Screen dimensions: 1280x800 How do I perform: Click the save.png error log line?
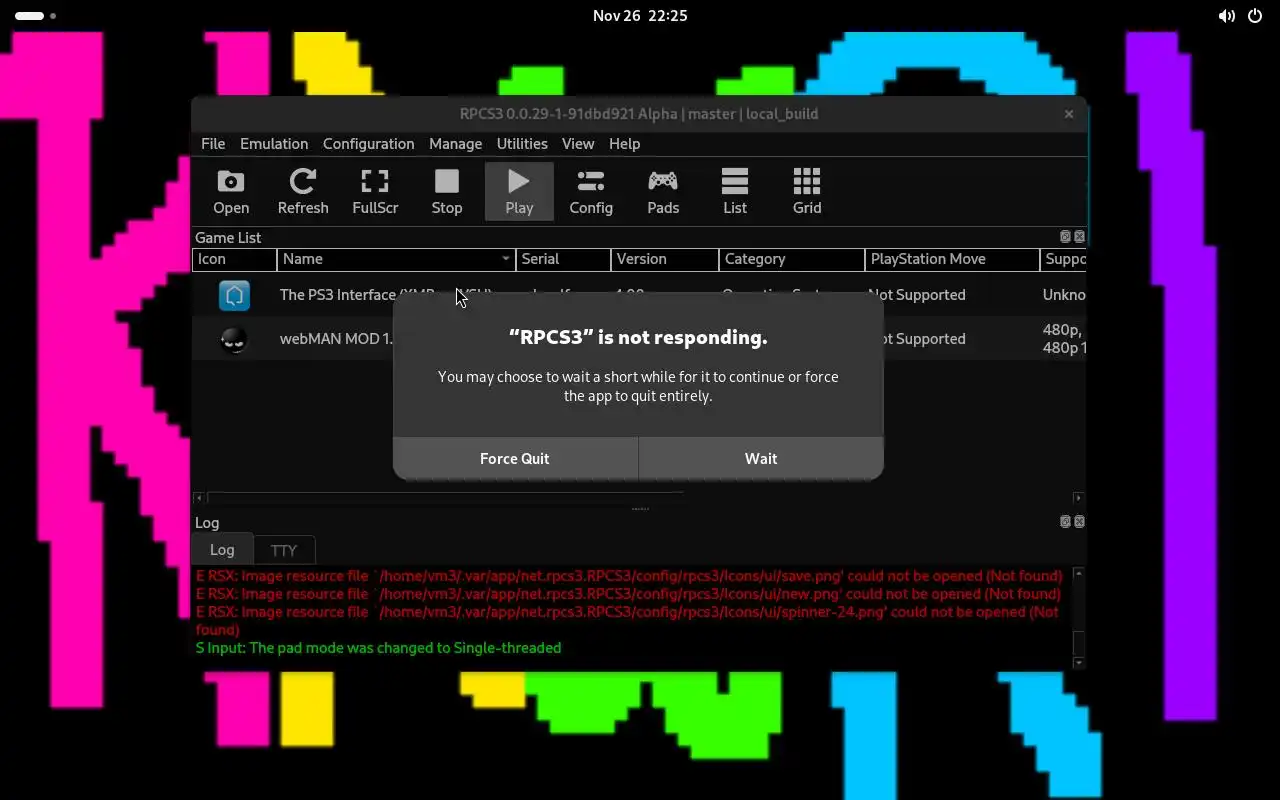click(x=629, y=576)
